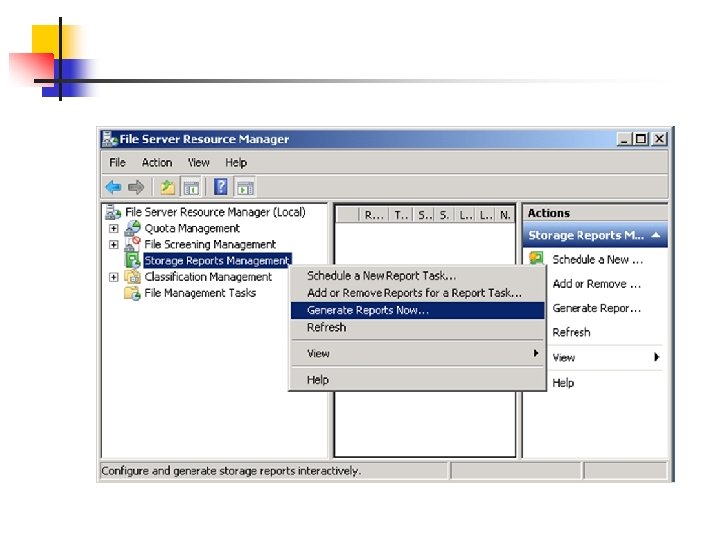Click the blue Help question mark icon

pos(221,187)
